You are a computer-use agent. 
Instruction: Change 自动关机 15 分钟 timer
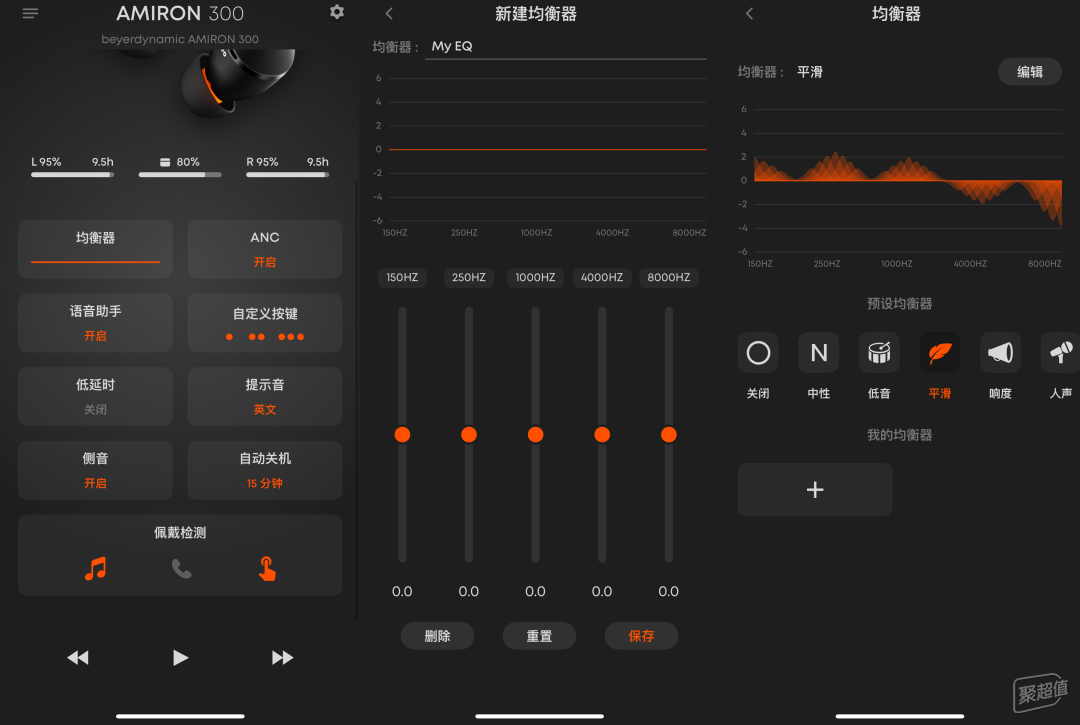264,470
